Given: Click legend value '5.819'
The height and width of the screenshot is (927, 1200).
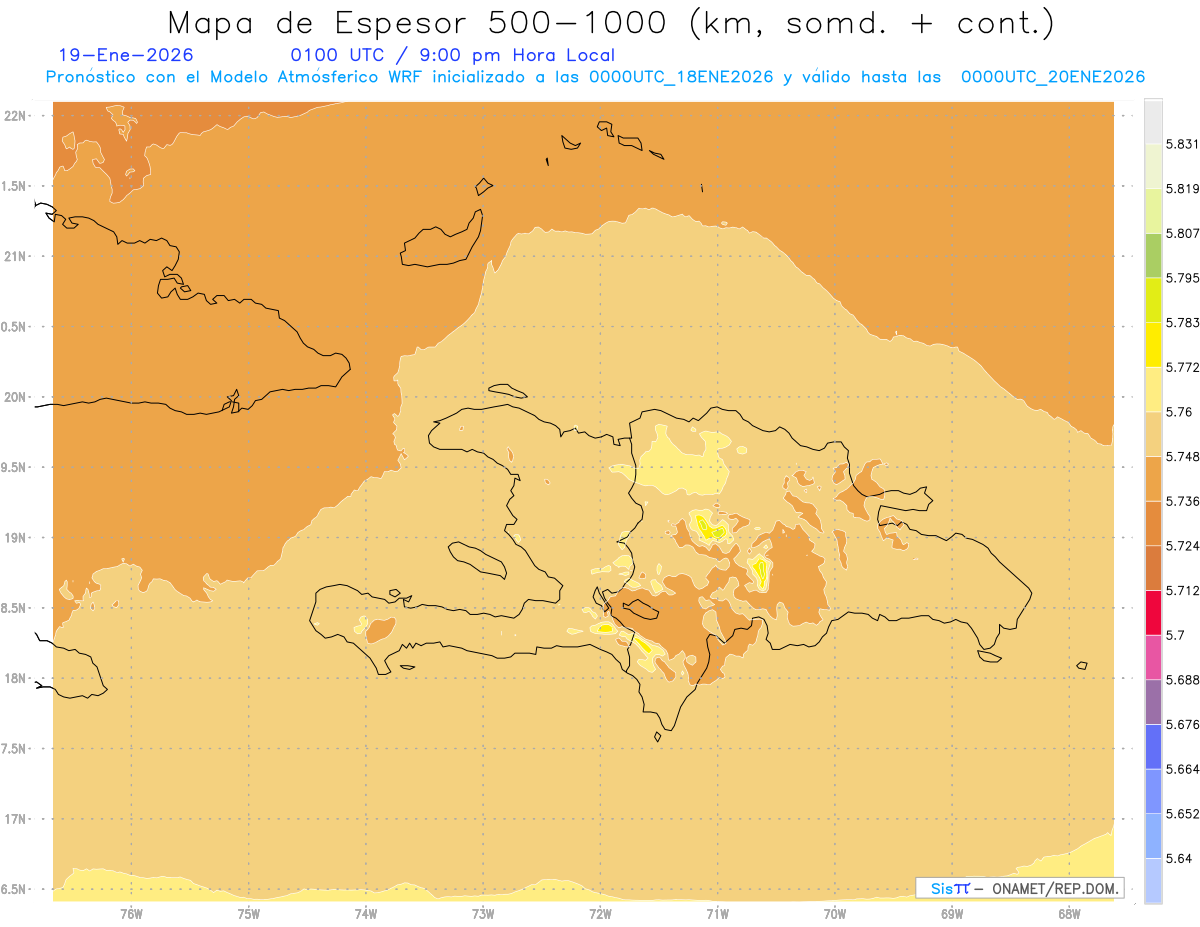Looking at the screenshot, I should (x=1183, y=188).
